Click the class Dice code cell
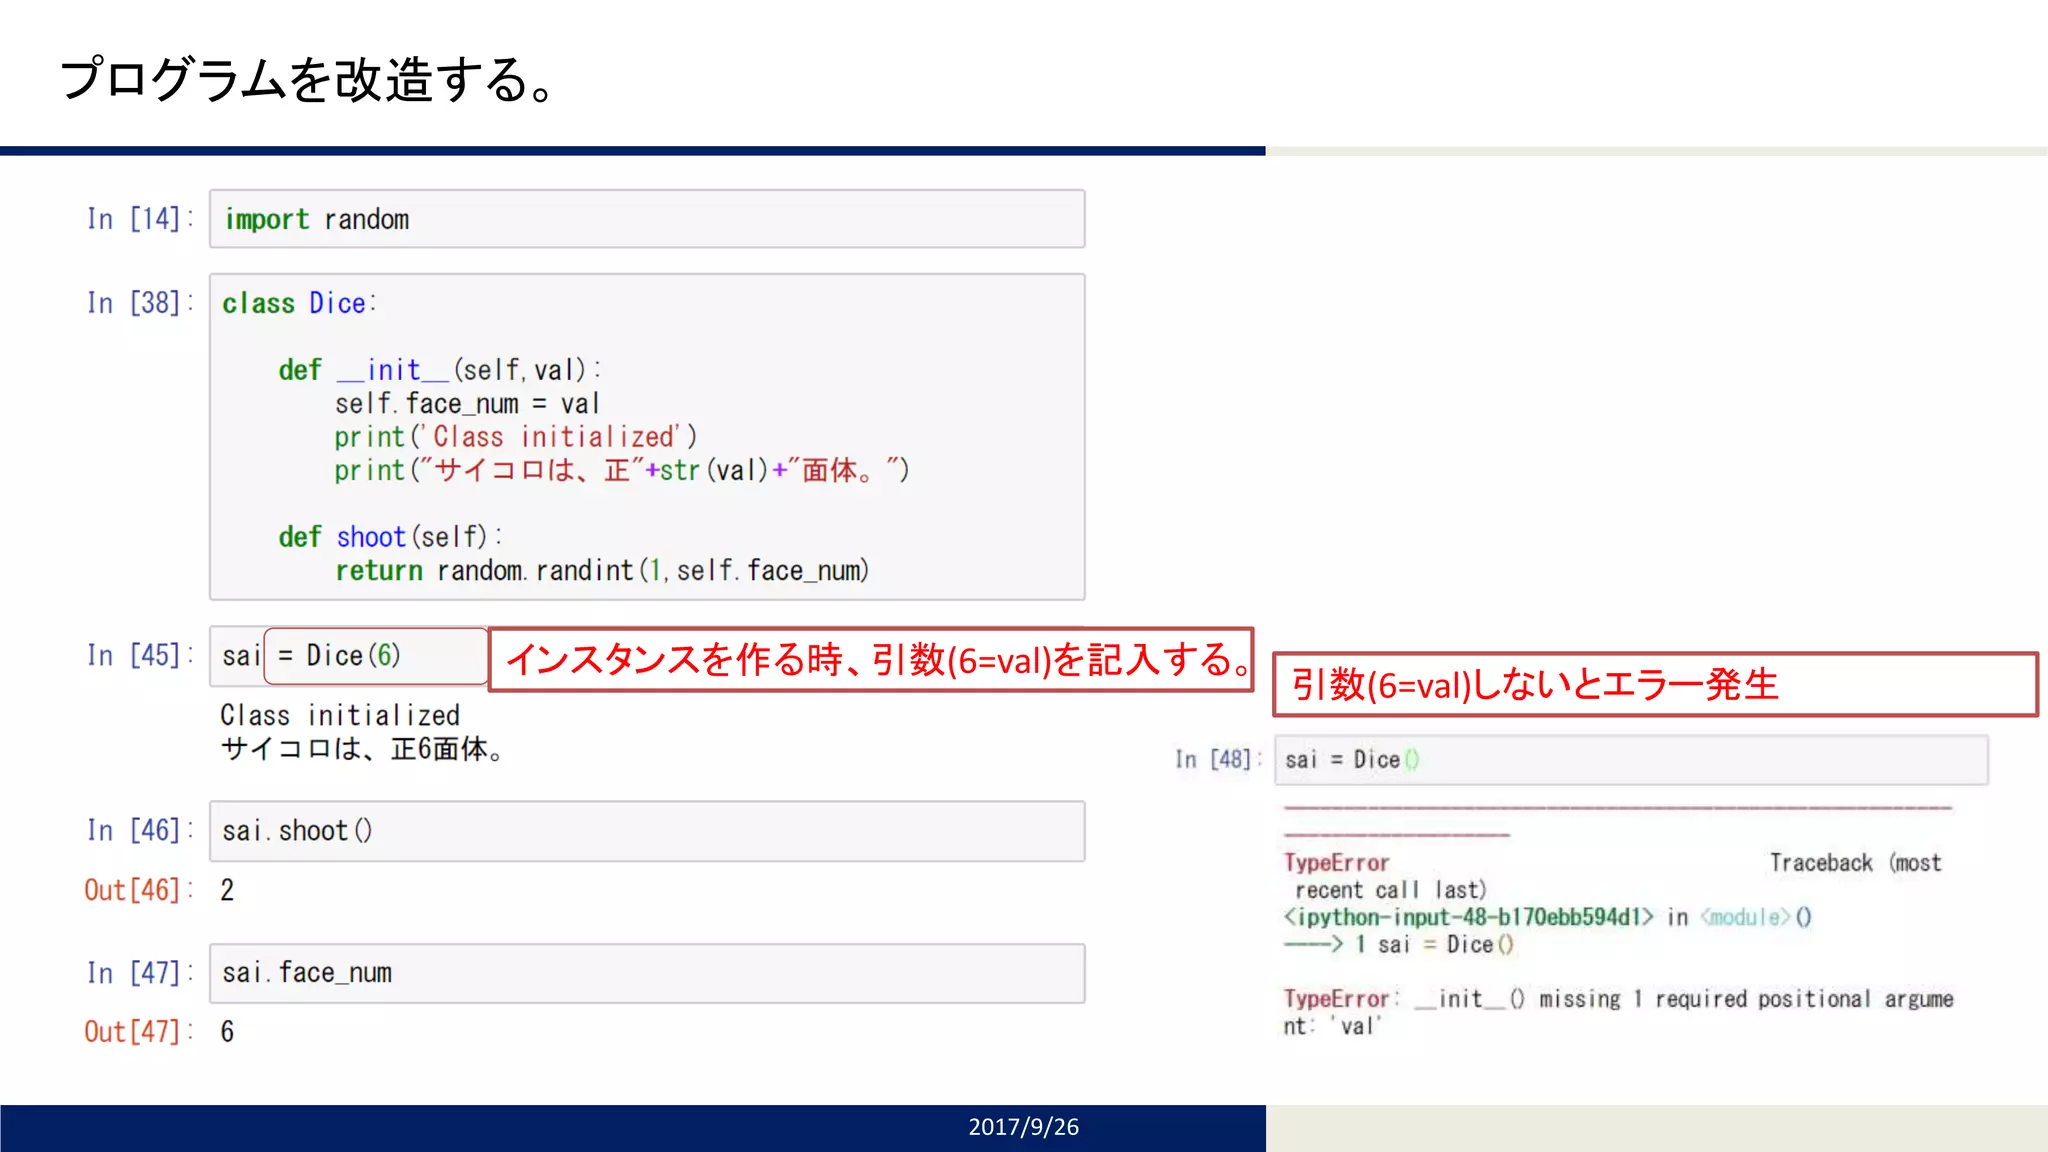 (x=647, y=437)
